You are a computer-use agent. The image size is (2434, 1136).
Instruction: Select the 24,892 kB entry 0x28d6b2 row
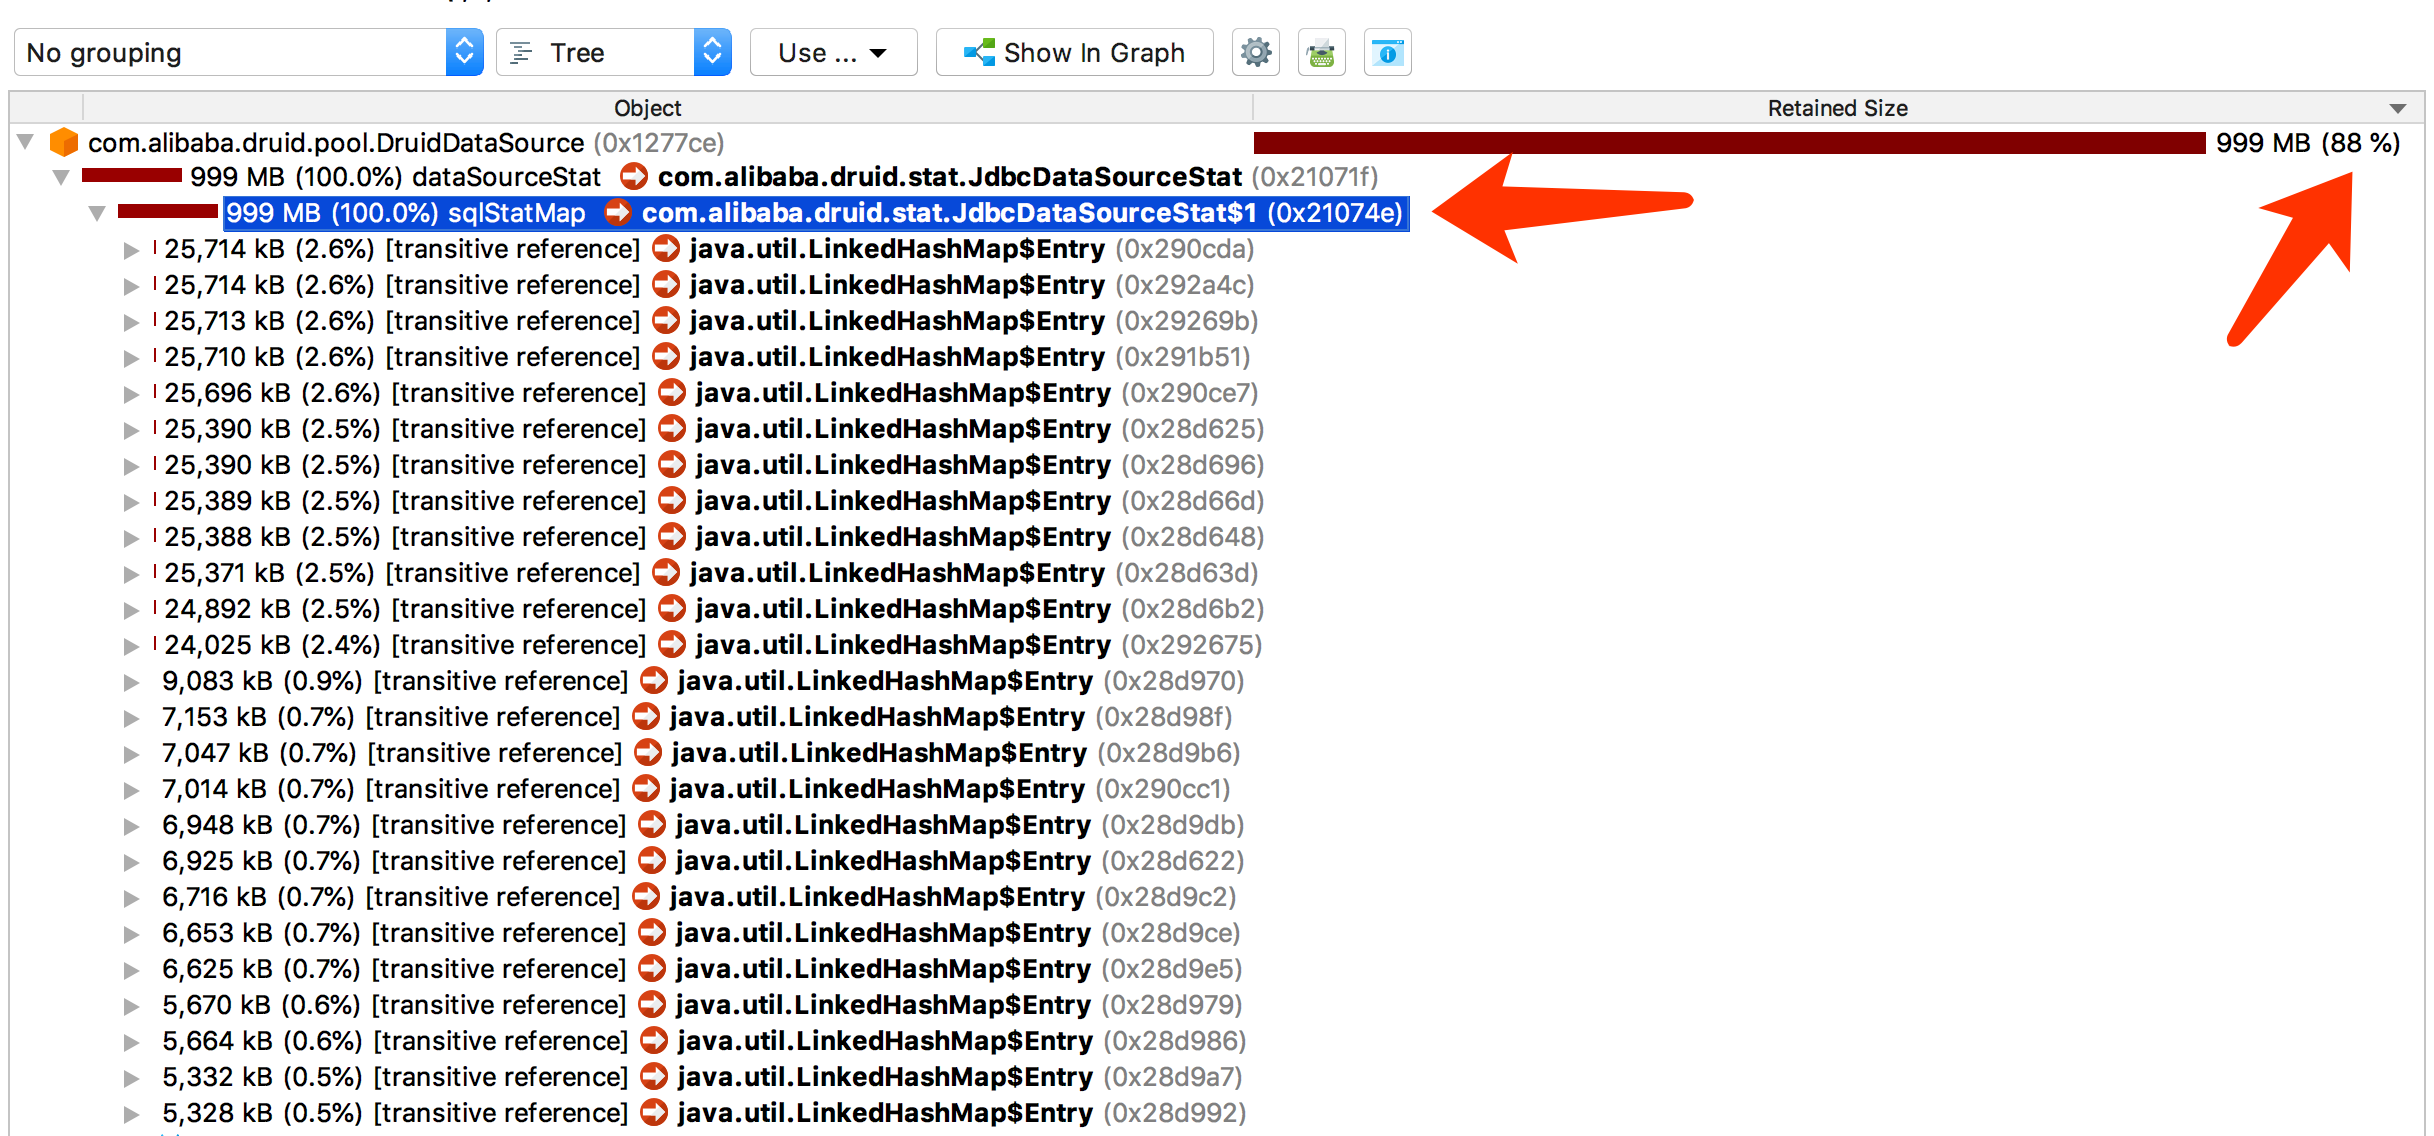(1217, 609)
